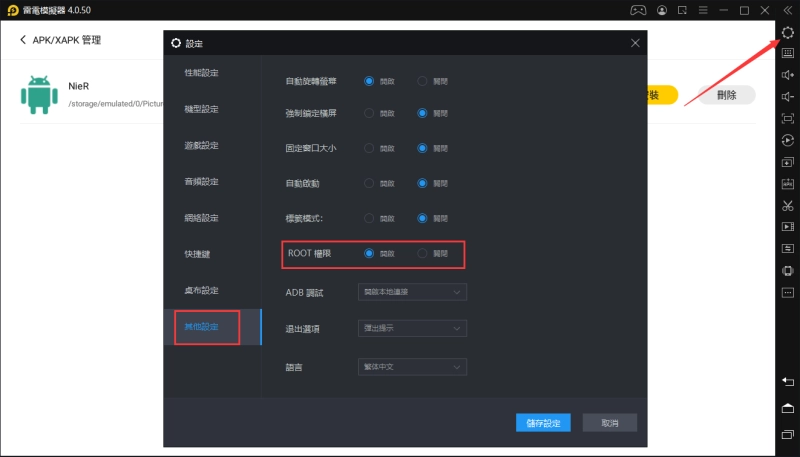
Task: Open the multi-instance manager sidebar icon
Action: coord(788,162)
